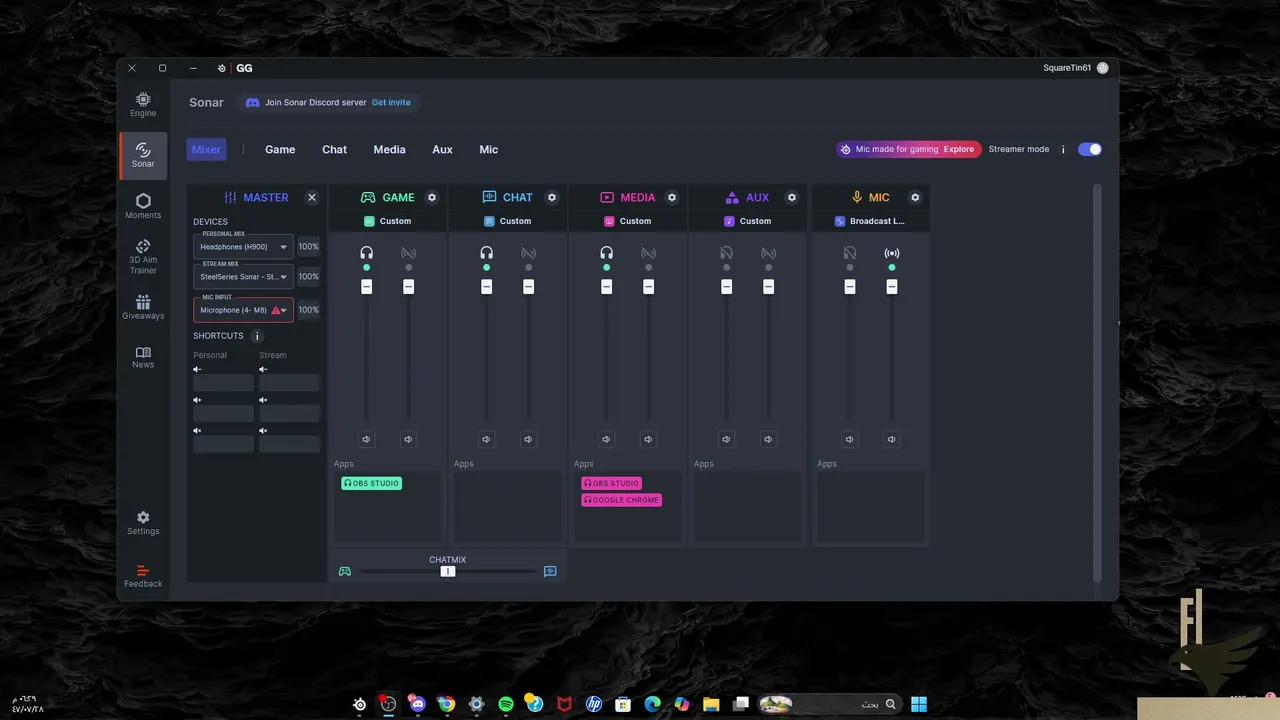Viewport: 1280px width, 720px height.
Task: Toggle CHAT channel stream broadcast output
Action: point(528,253)
